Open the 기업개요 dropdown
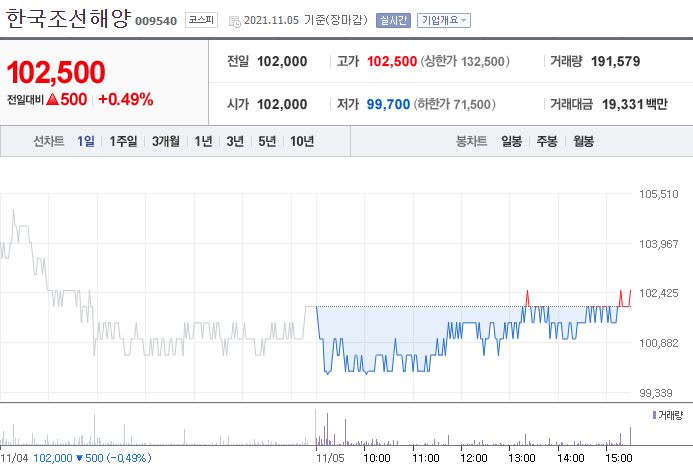Viewport: 693px width, 476px height. click(x=444, y=20)
